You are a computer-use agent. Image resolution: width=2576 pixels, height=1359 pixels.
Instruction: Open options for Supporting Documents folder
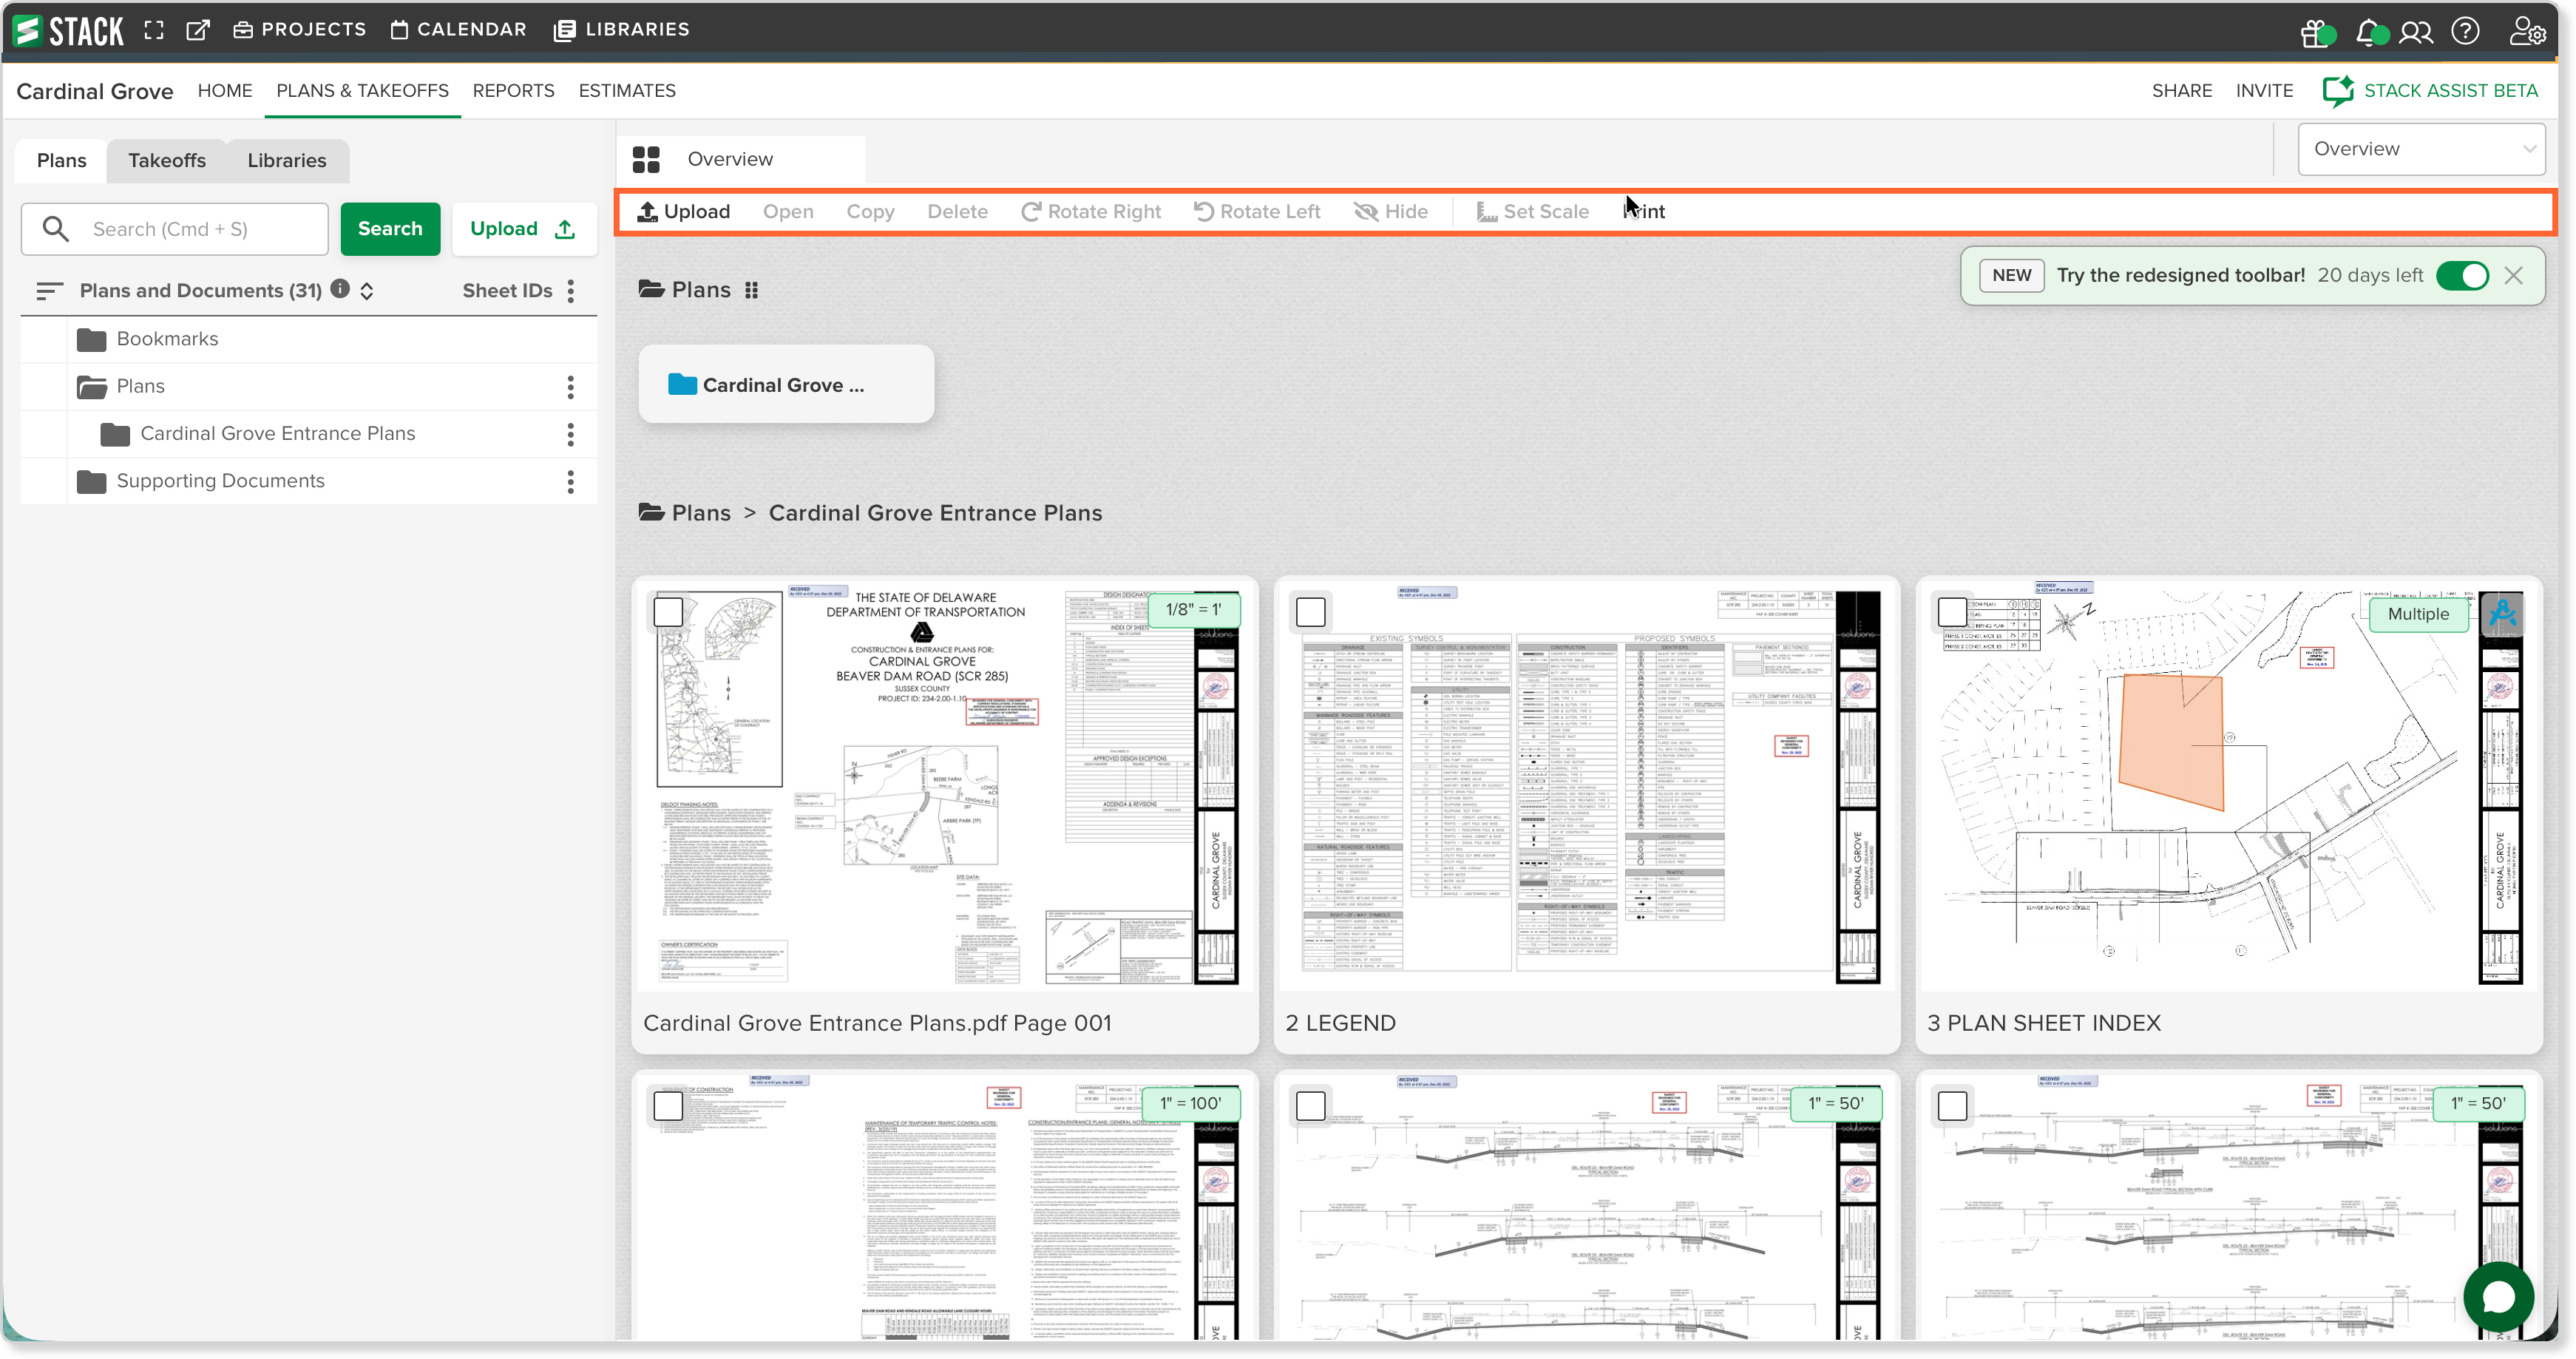tap(571, 482)
